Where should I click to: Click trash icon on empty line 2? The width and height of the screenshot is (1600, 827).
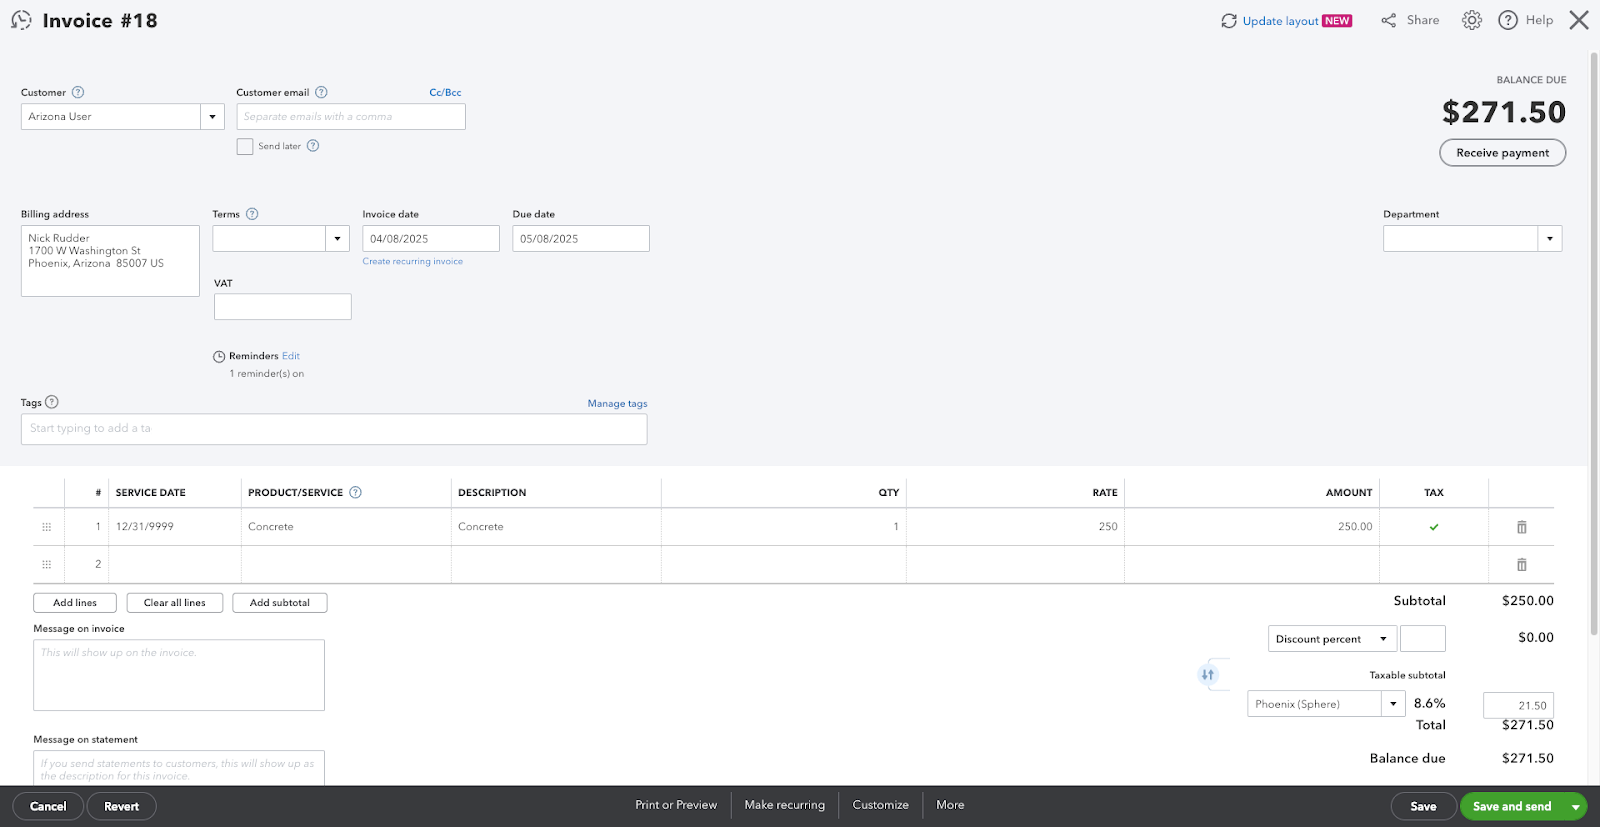1521,565
